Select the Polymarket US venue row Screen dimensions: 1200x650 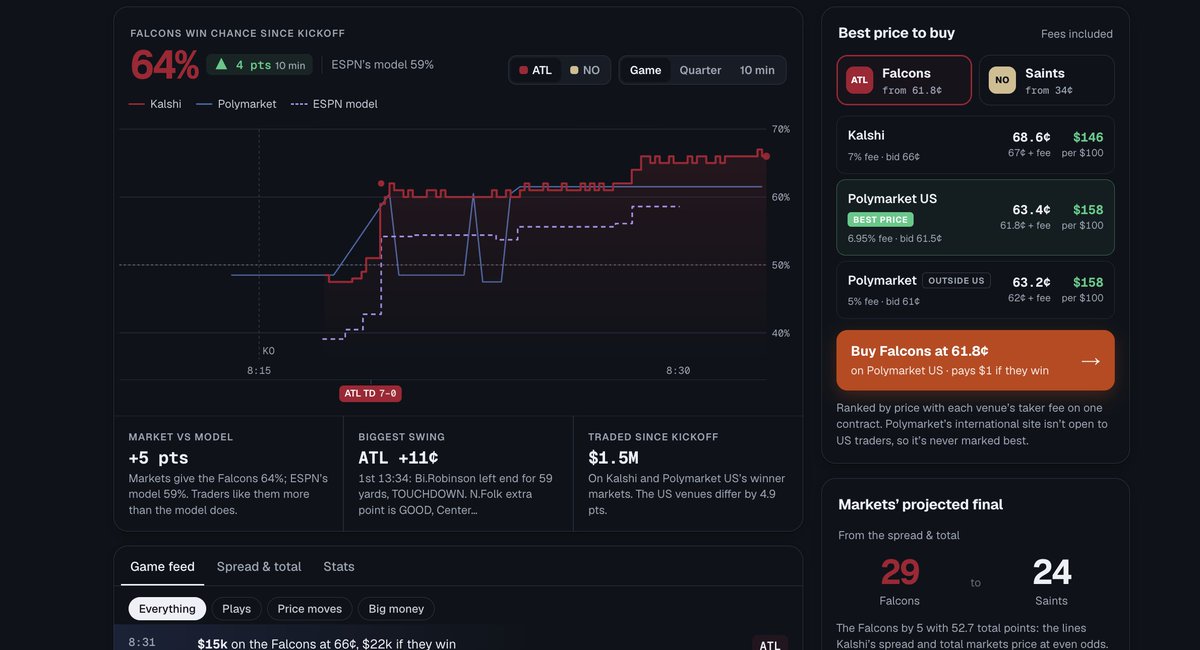tap(975, 217)
